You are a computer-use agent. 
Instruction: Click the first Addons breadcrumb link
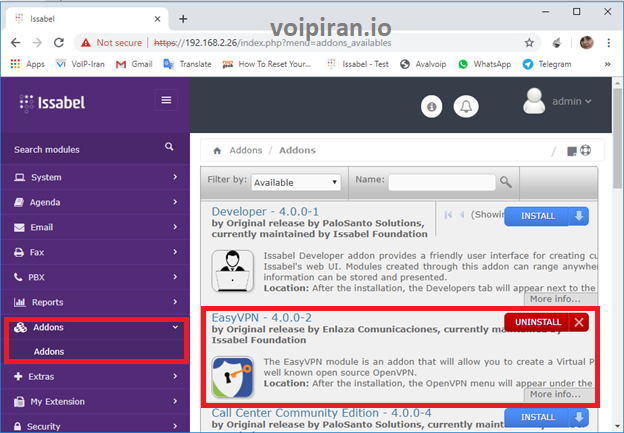click(x=246, y=150)
